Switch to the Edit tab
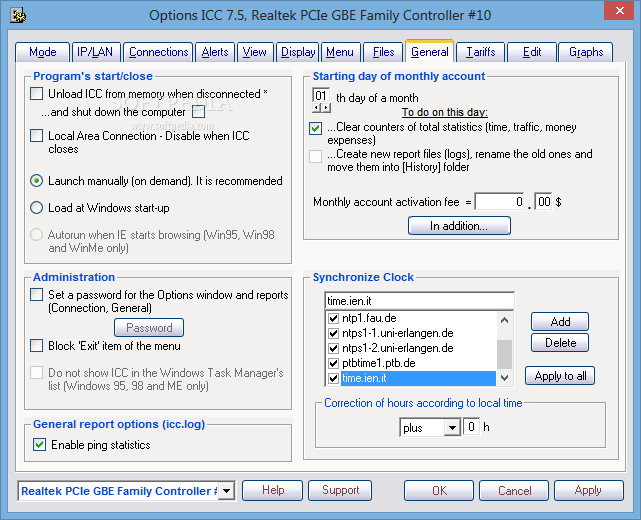This screenshot has width=641, height=520. [x=532, y=52]
